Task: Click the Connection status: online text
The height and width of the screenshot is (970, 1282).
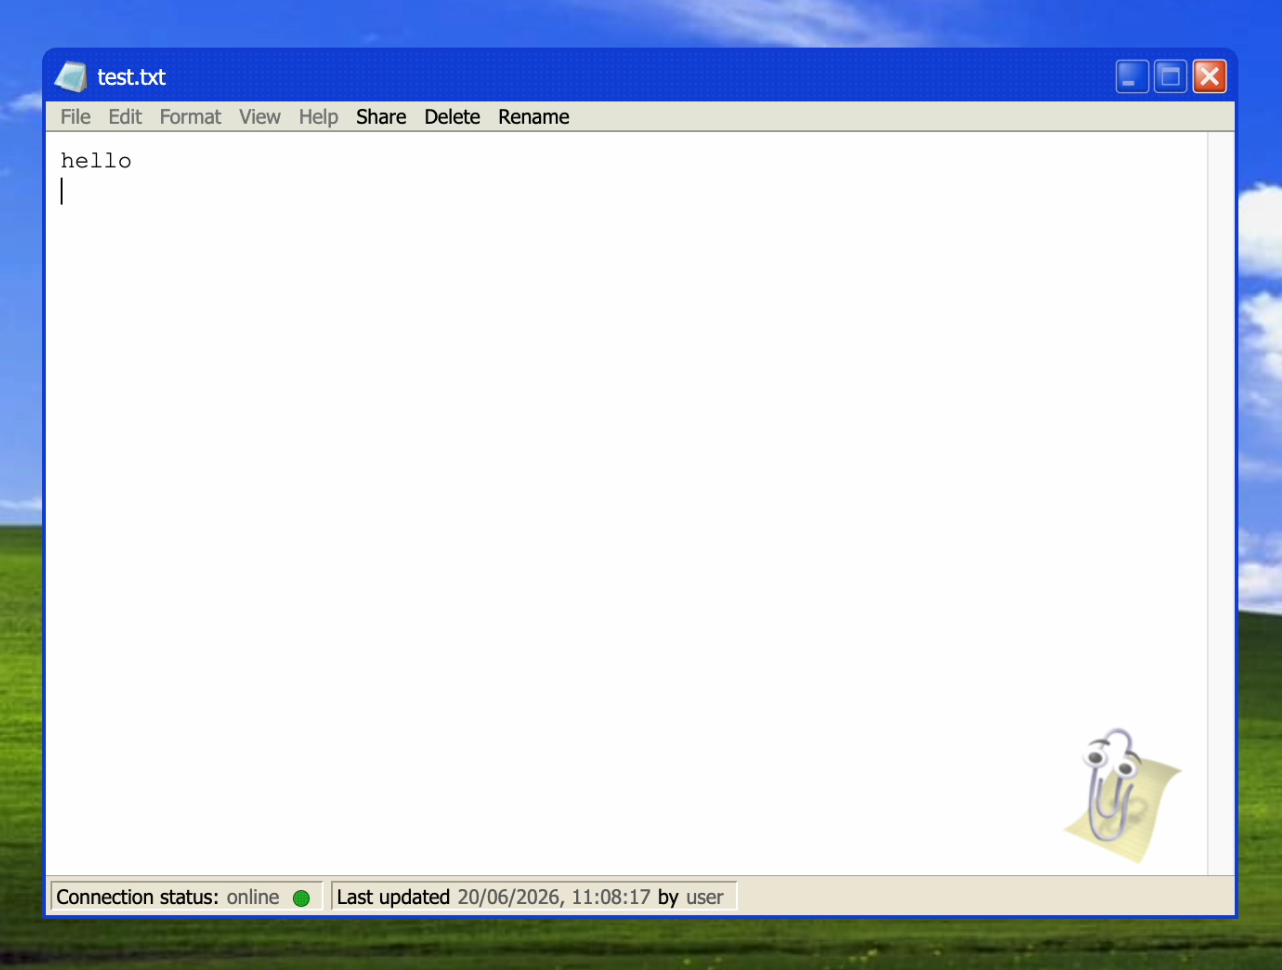Action: coord(168,897)
